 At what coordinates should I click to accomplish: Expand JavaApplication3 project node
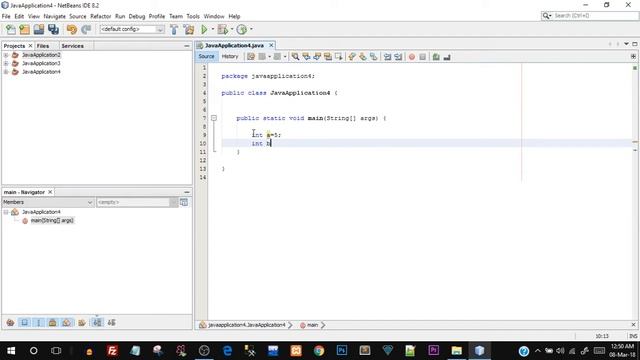click(6, 63)
